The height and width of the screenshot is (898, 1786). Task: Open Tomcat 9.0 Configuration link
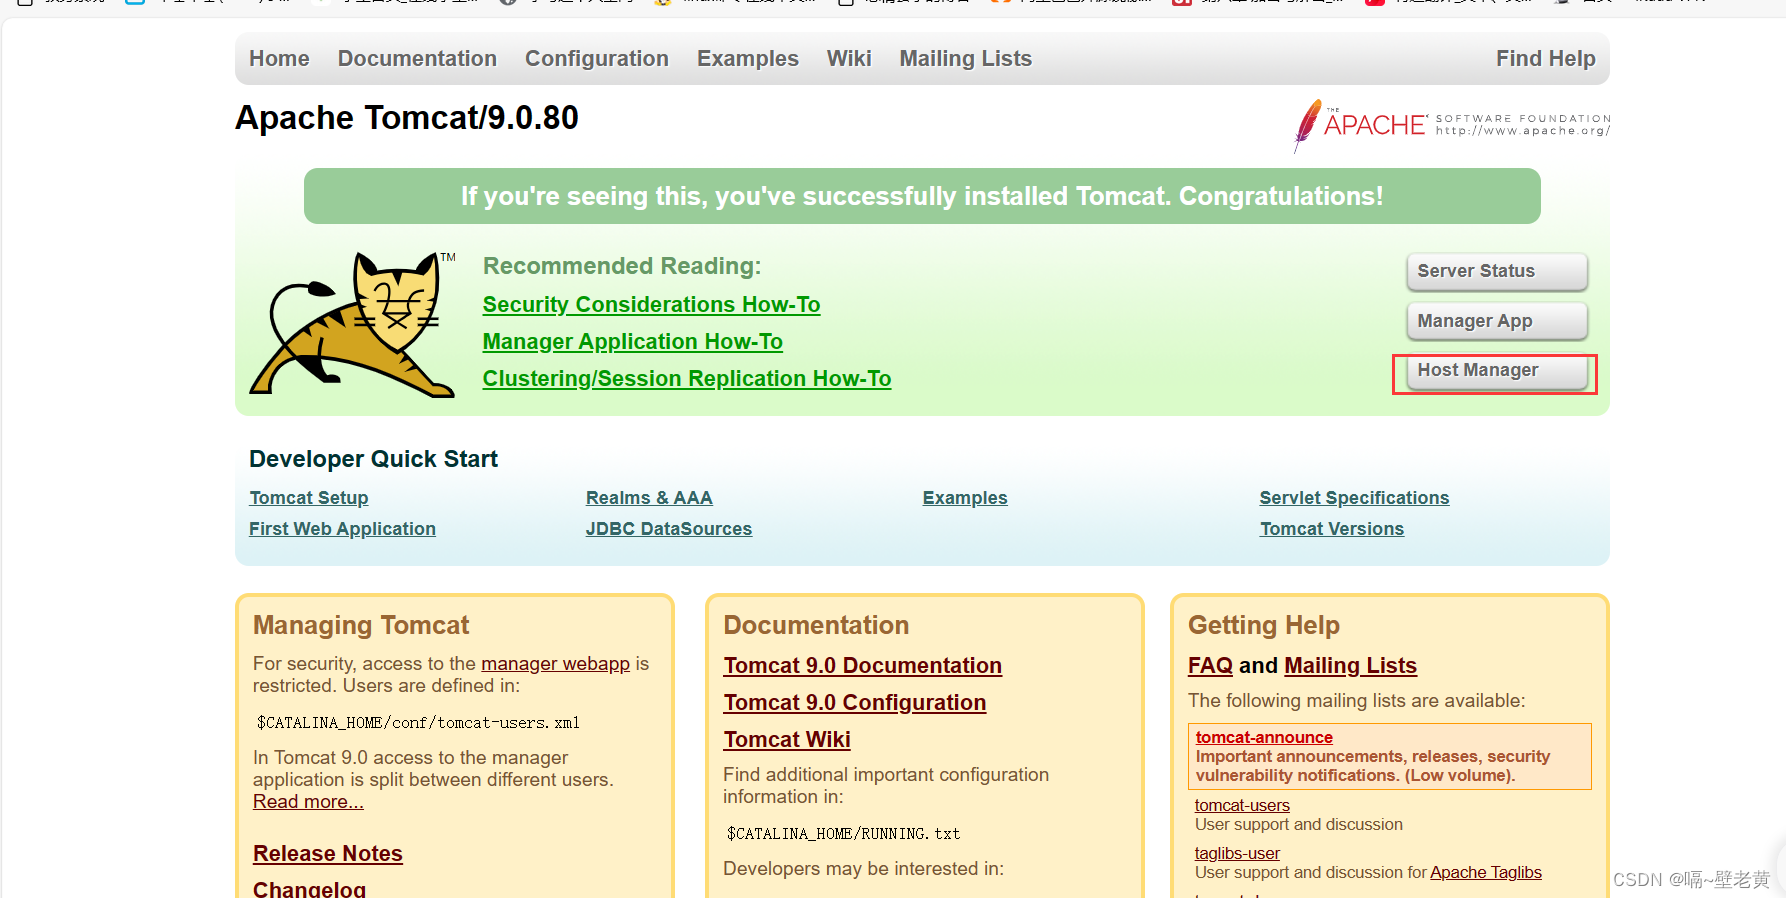(855, 703)
